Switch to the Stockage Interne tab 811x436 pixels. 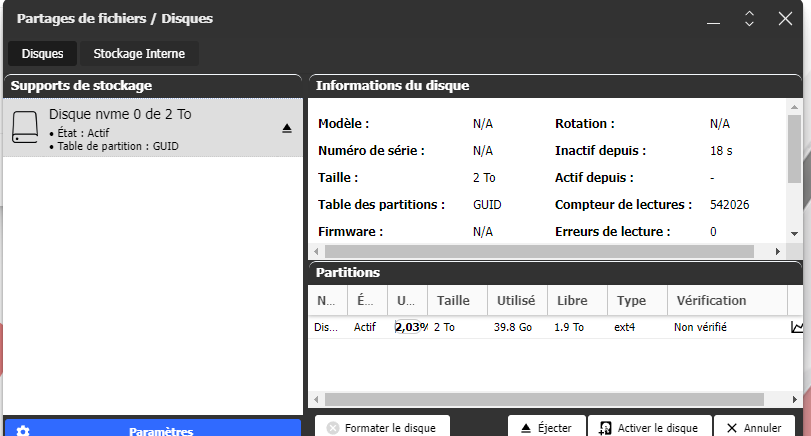(139, 54)
